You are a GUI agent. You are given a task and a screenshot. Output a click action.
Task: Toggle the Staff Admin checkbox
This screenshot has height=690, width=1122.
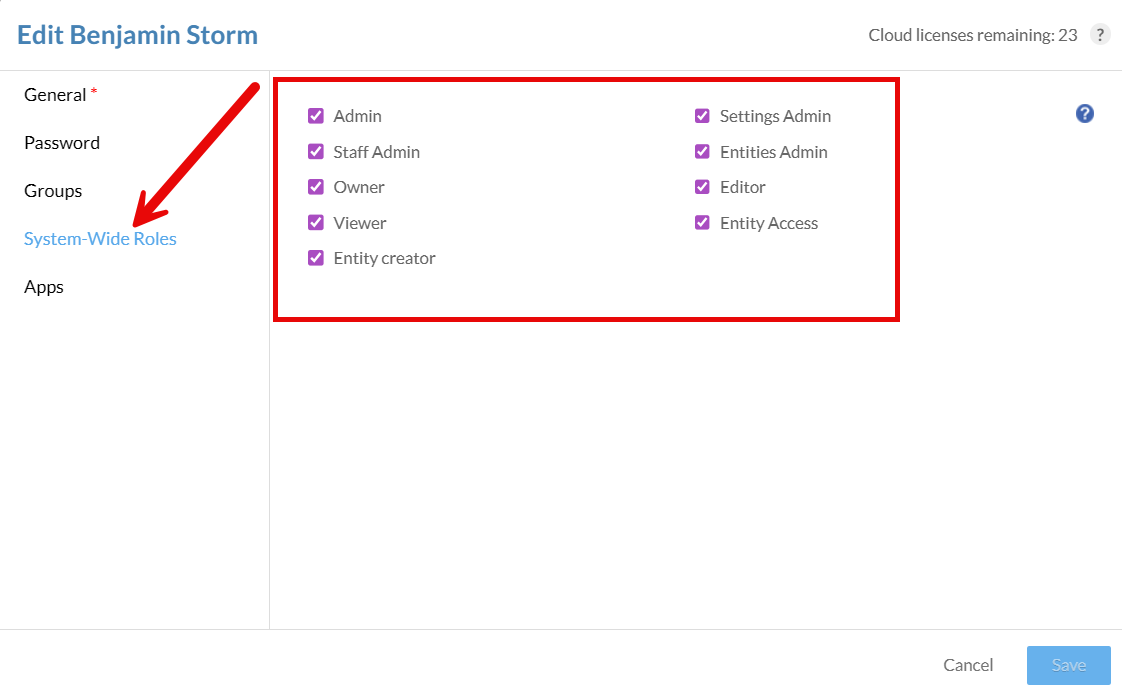[x=316, y=152]
